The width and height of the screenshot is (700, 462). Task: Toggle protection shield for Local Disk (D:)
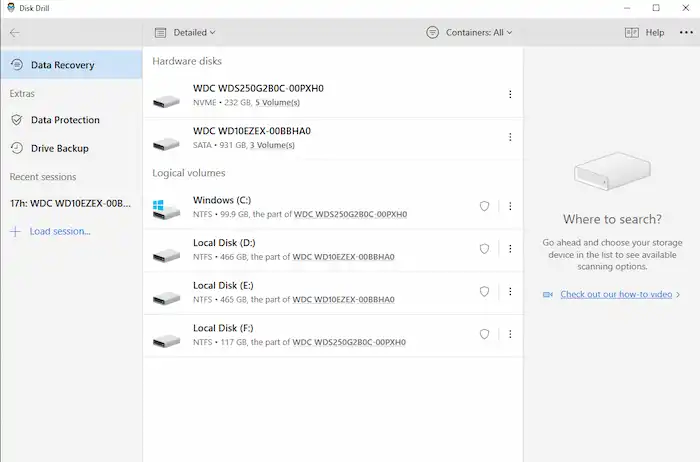point(484,249)
